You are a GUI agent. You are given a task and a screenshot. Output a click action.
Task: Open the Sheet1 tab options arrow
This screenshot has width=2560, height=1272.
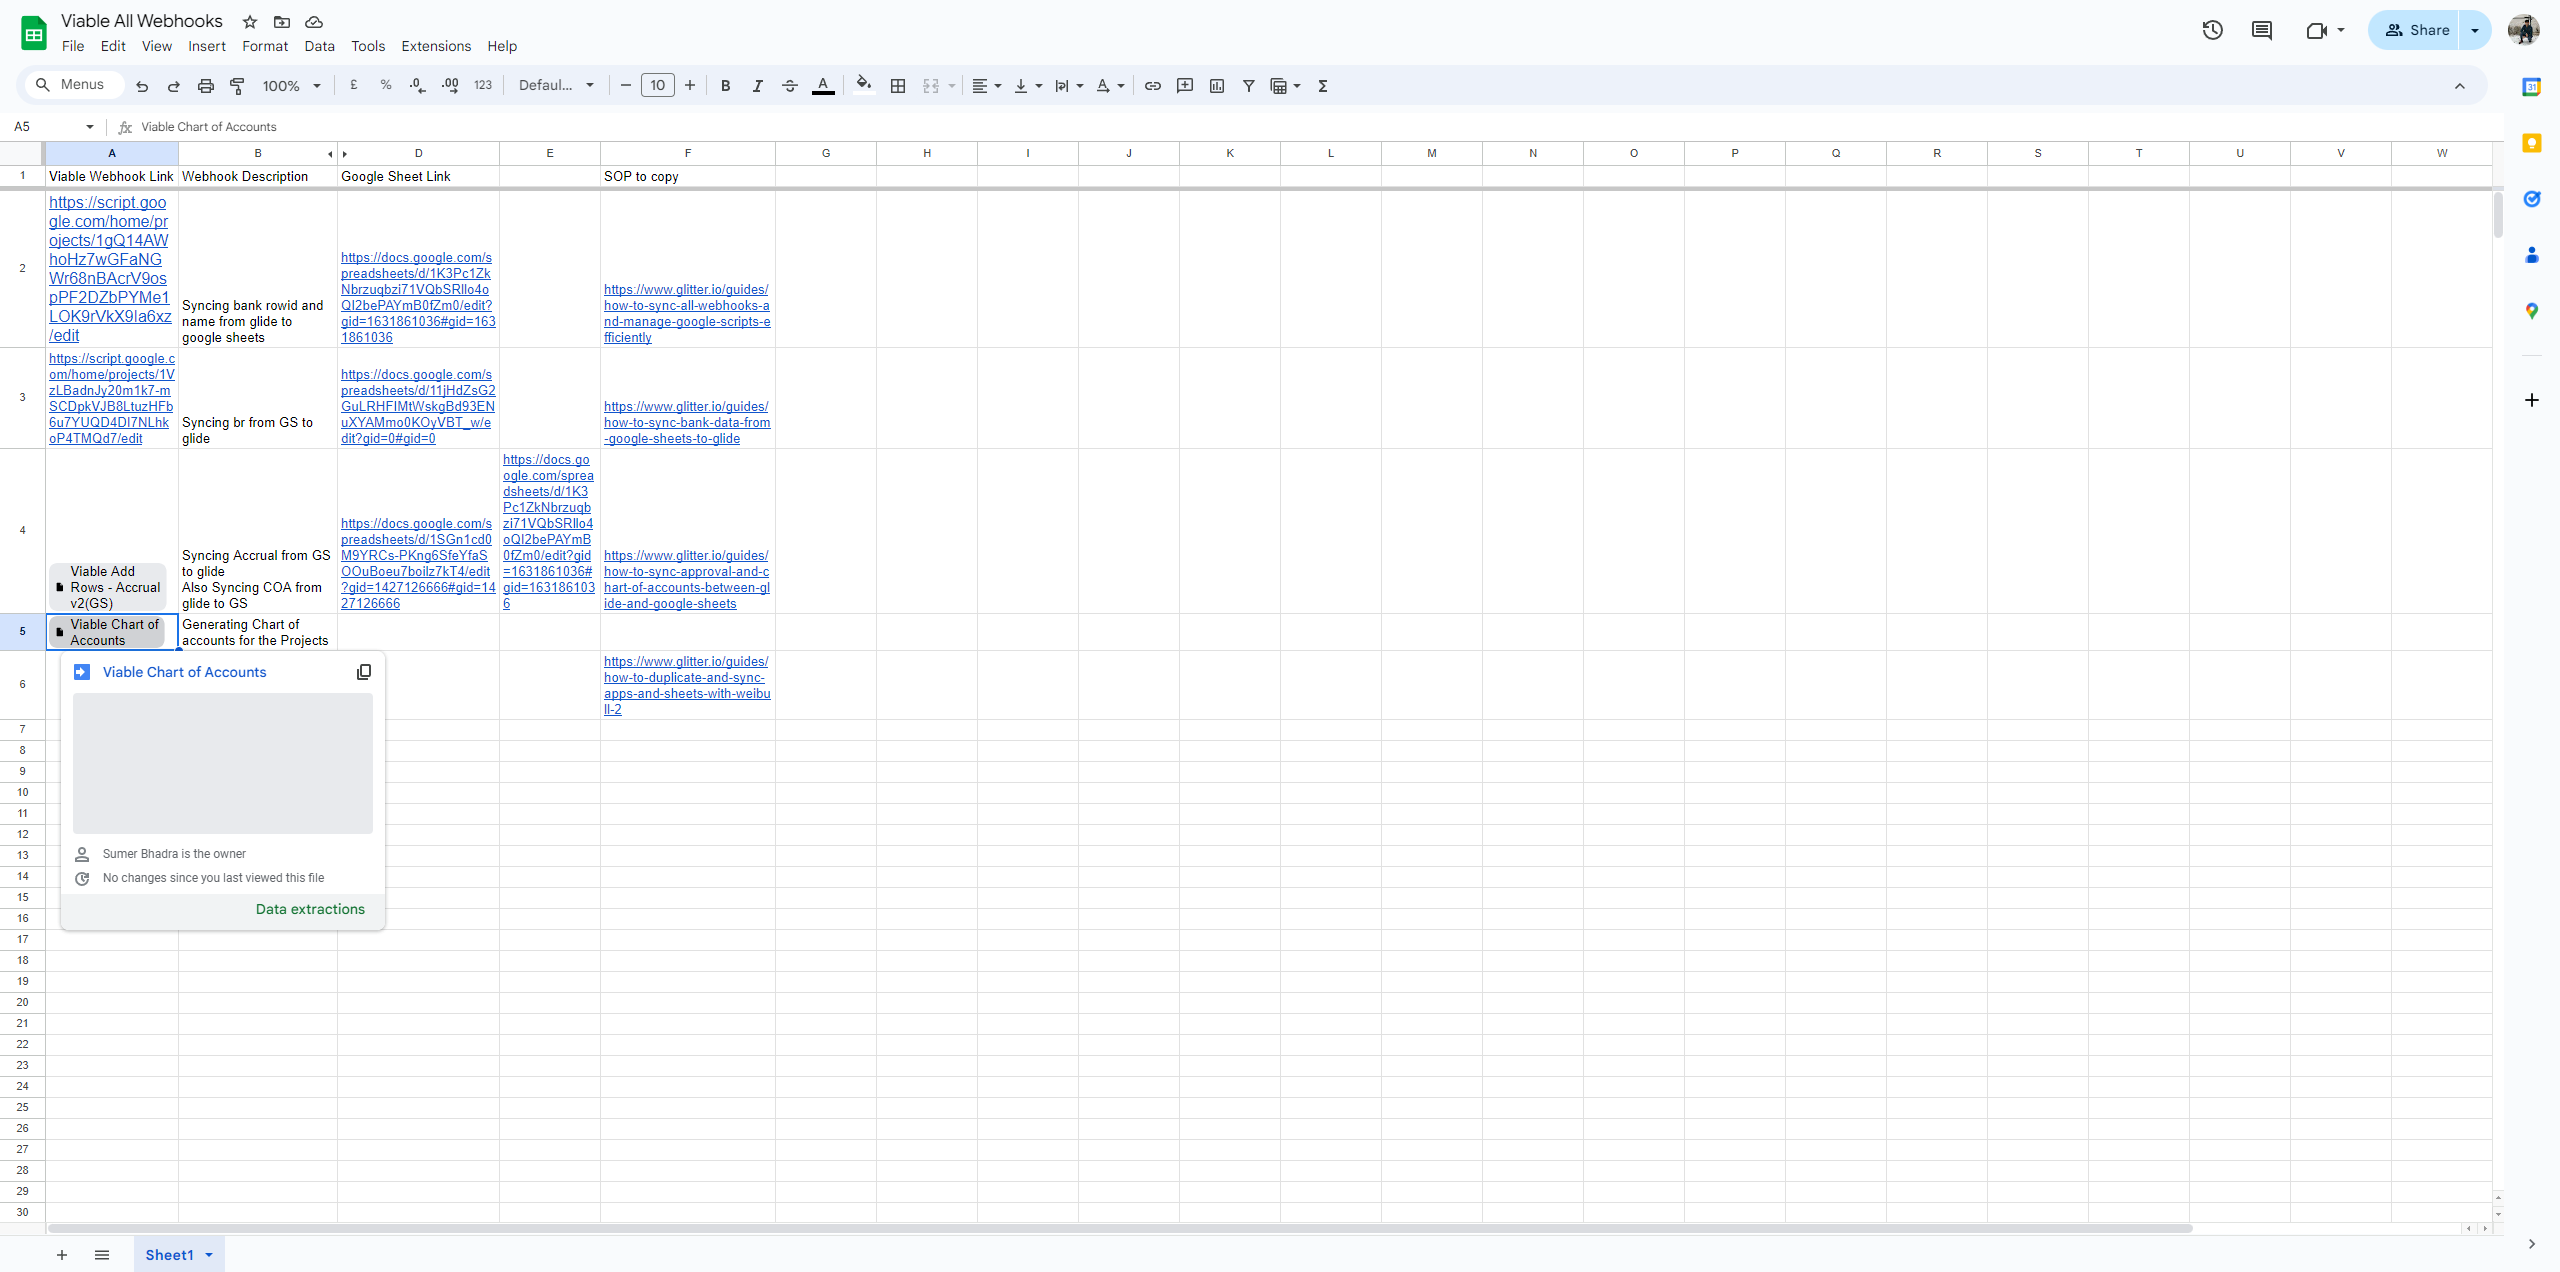pos(209,1255)
